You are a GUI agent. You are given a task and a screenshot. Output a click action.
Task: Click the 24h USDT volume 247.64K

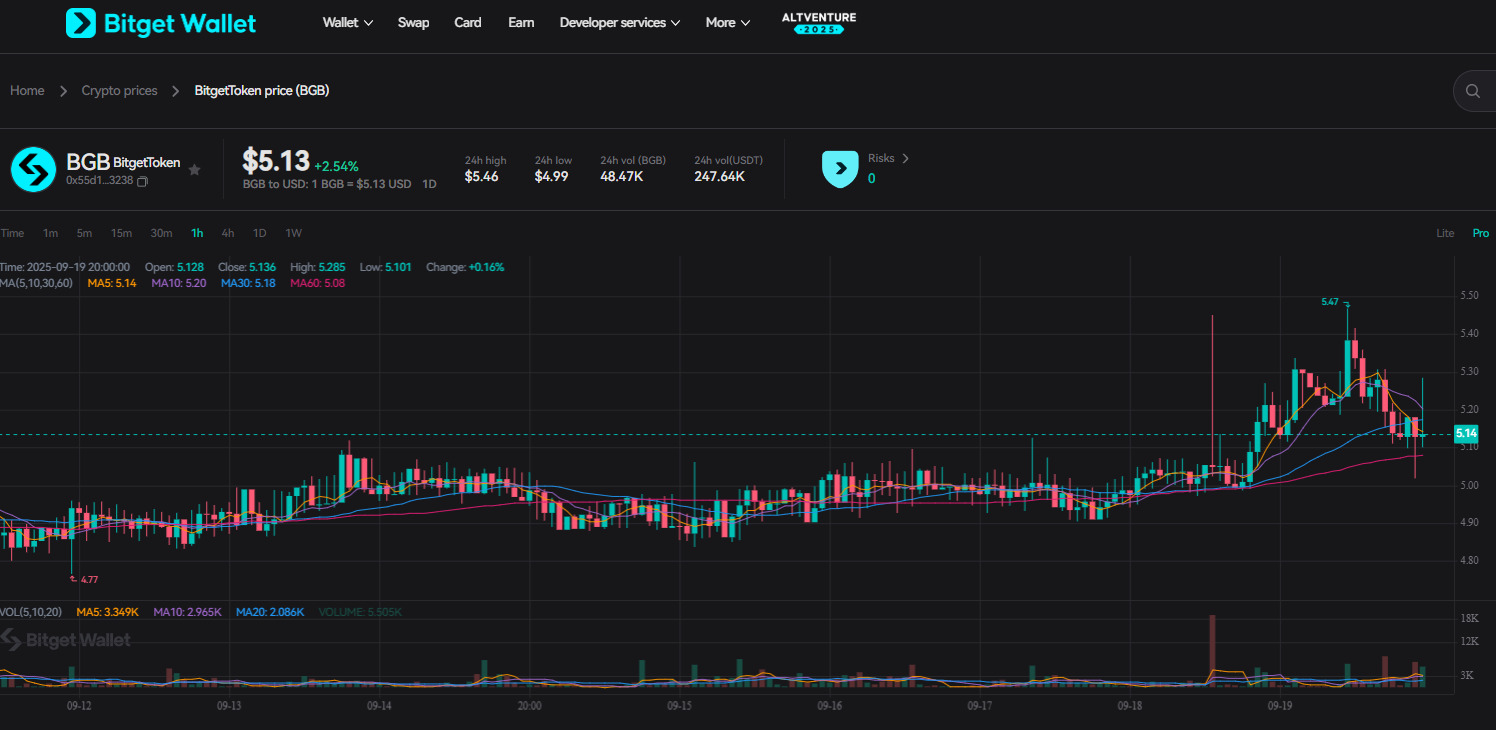click(720, 177)
